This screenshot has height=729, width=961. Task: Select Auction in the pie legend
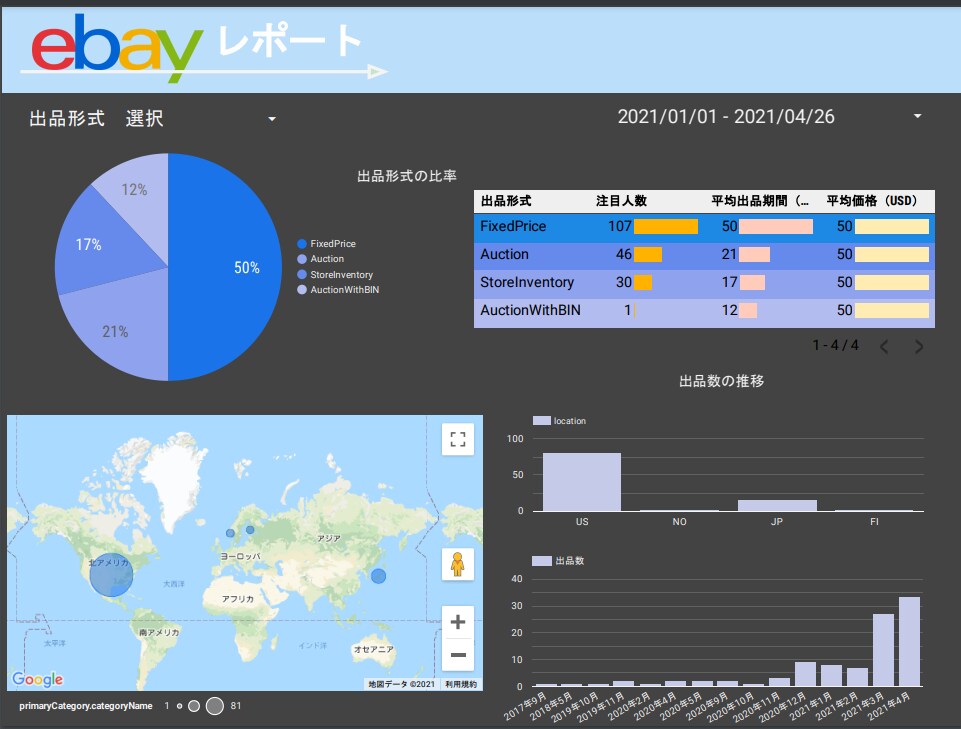tap(321, 259)
